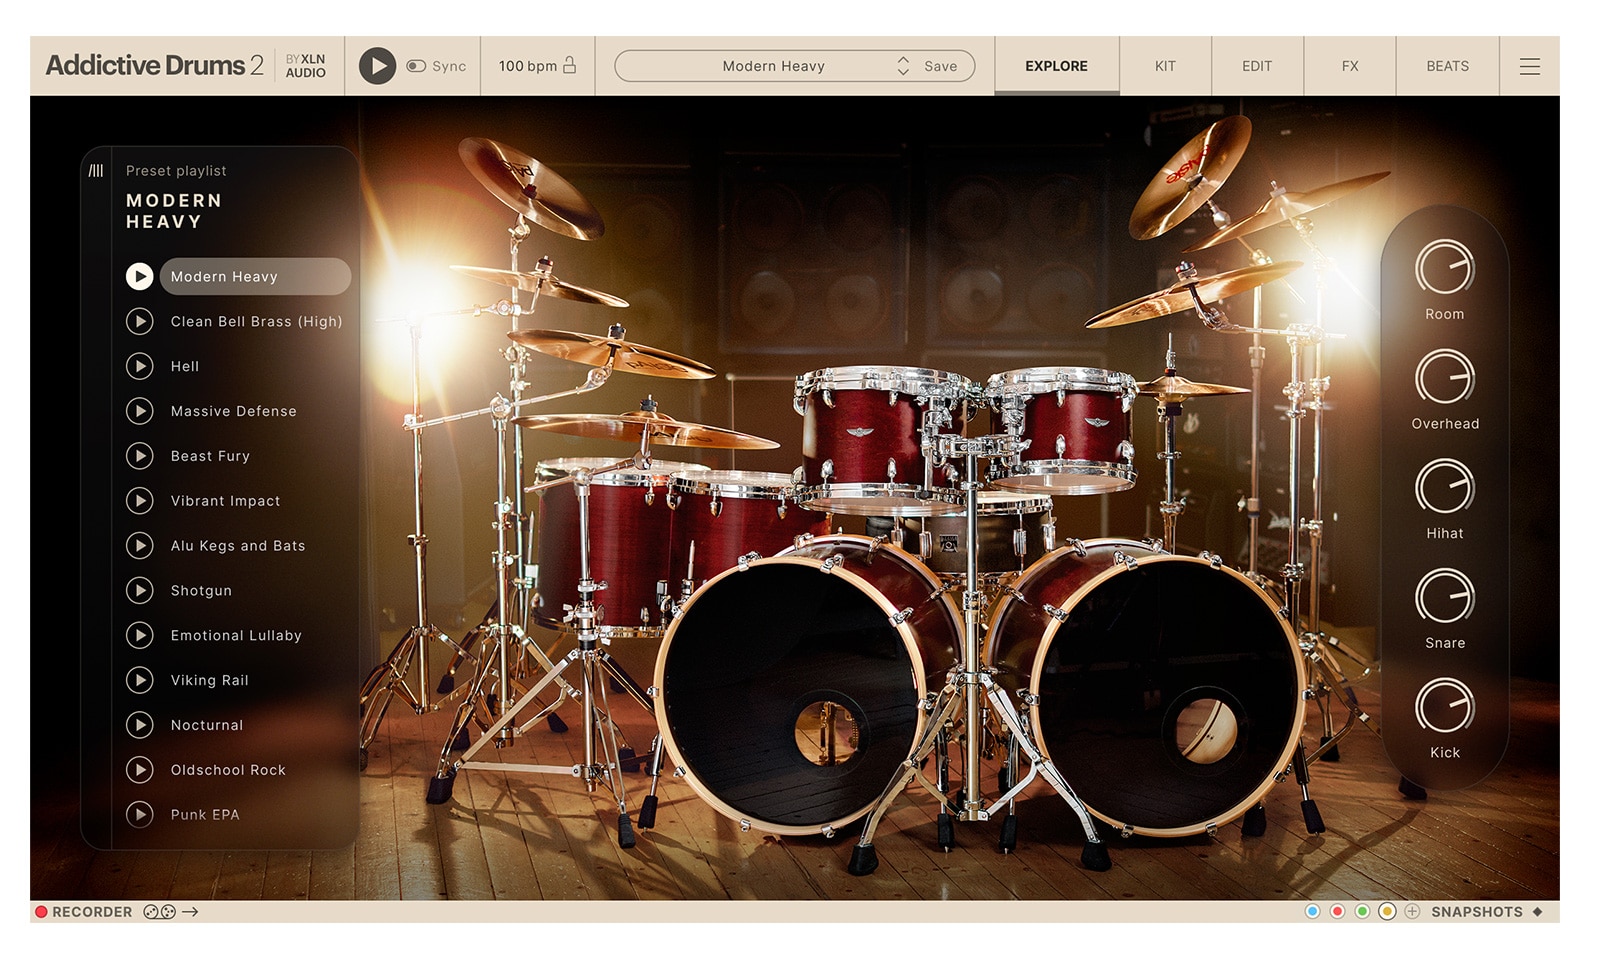Play the Nocturnal preset
1620x955 pixels.
139,725
